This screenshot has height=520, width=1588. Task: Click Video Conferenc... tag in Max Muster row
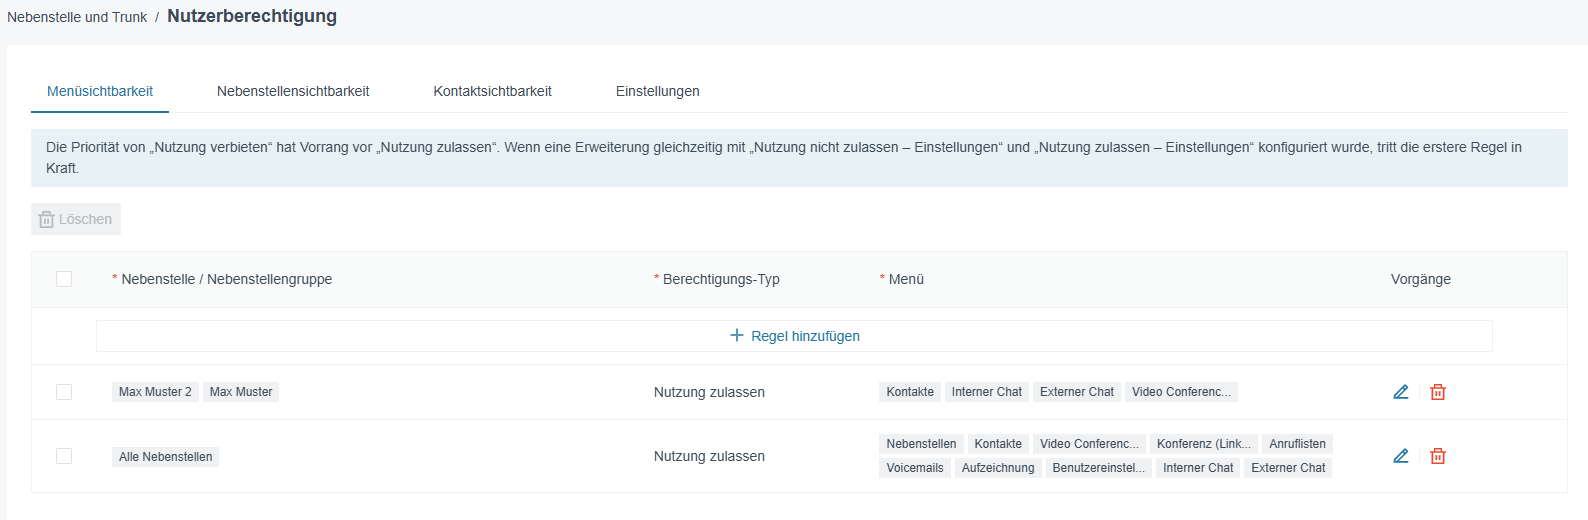(x=1181, y=392)
